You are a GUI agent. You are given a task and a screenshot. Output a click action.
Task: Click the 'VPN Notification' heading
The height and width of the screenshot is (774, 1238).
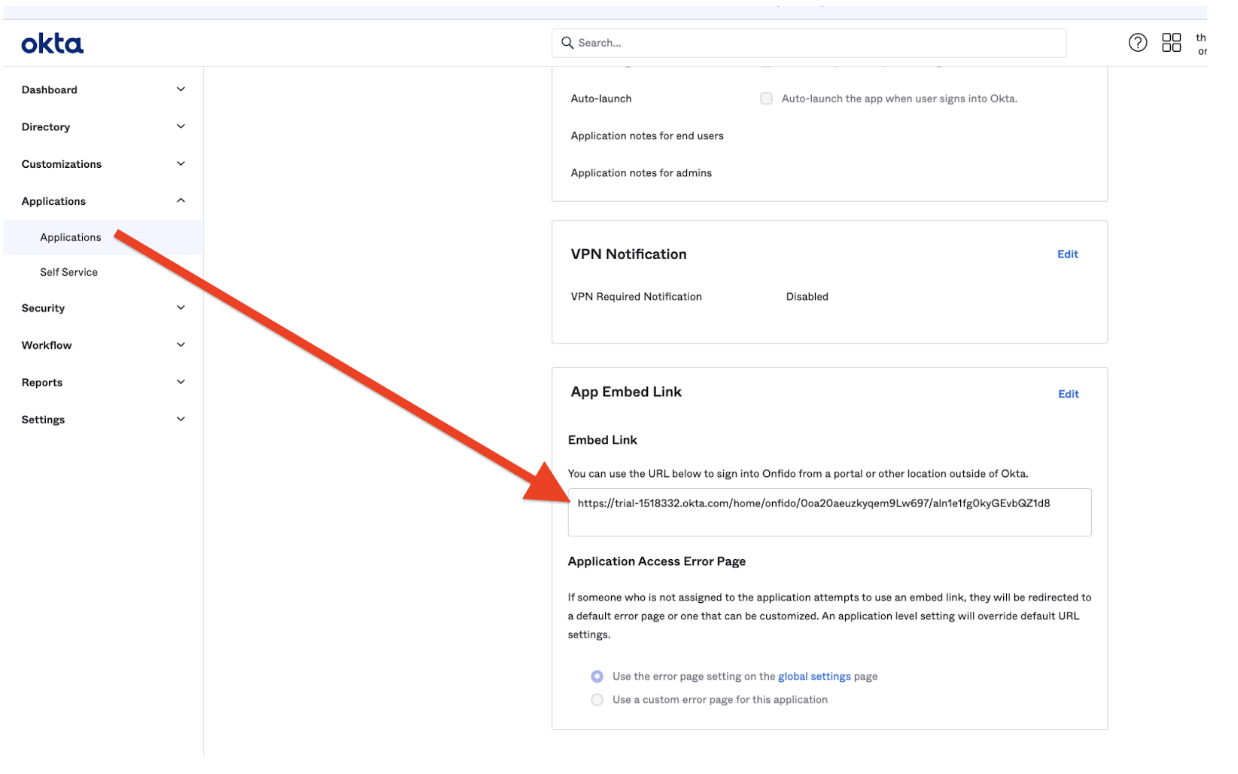(x=629, y=254)
